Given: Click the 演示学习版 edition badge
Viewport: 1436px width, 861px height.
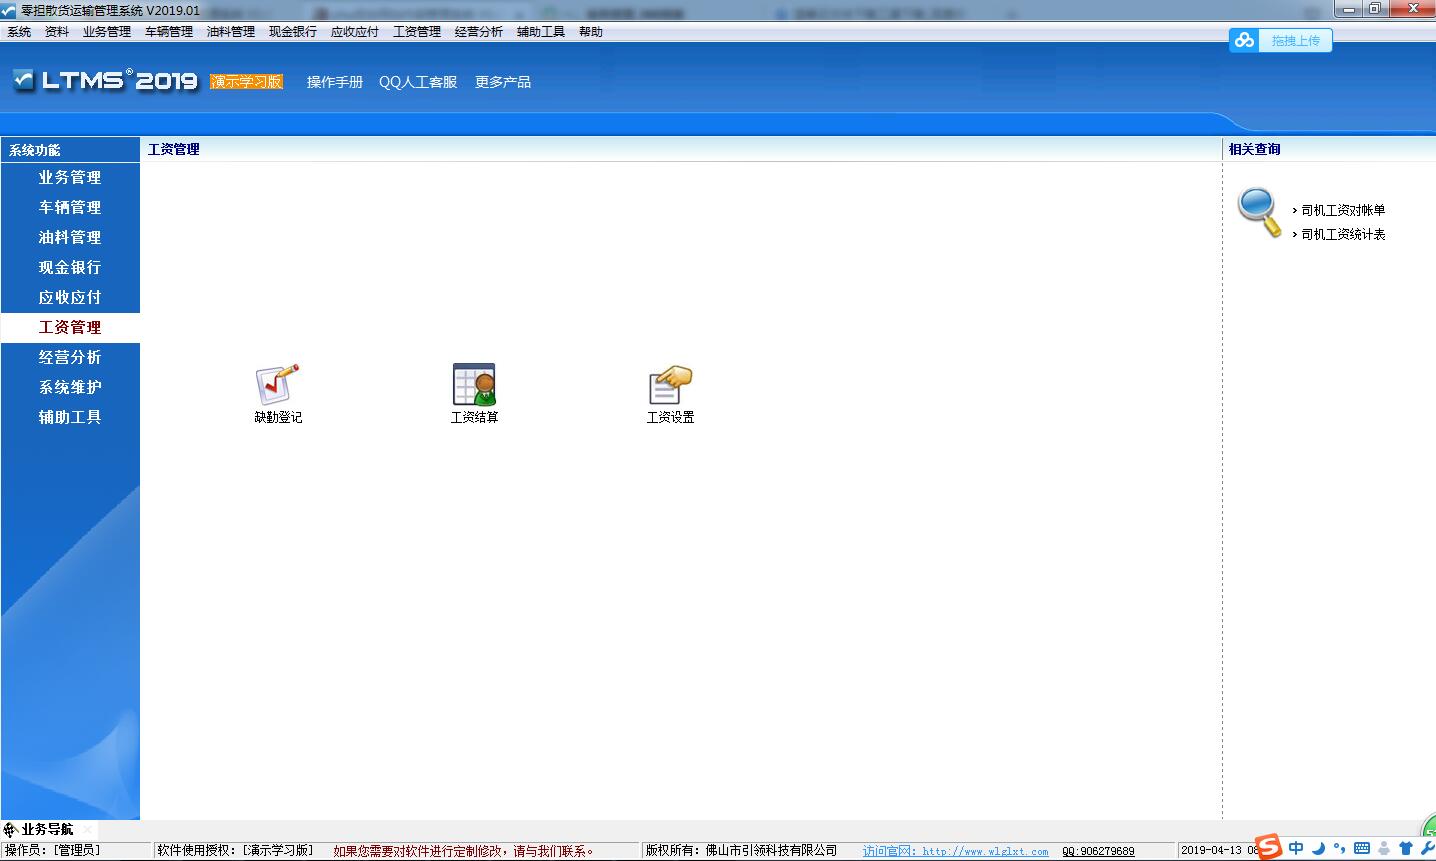Looking at the screenshot, I should 246,82.
